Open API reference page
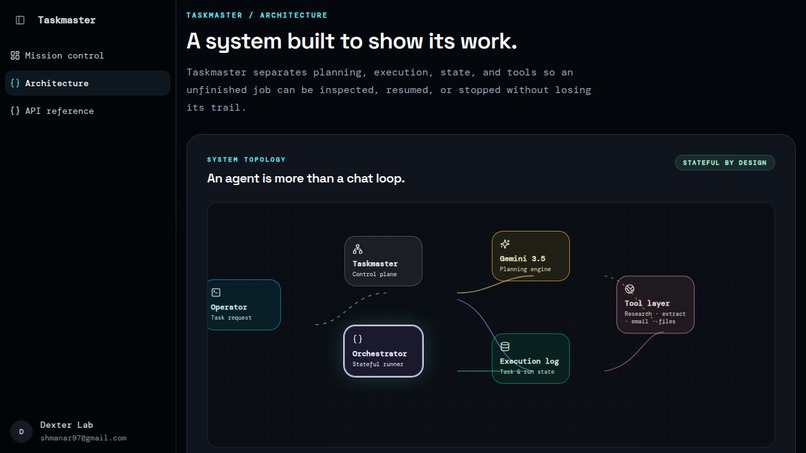 (x=87, y=111)
